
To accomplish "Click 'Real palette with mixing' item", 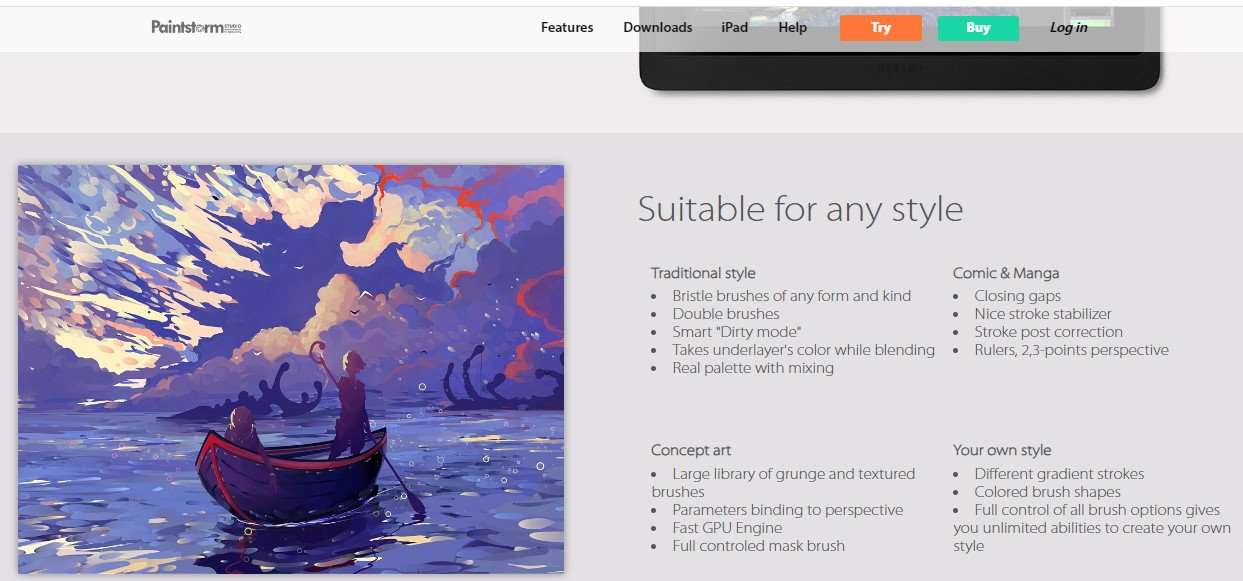I will pos(753,368).
